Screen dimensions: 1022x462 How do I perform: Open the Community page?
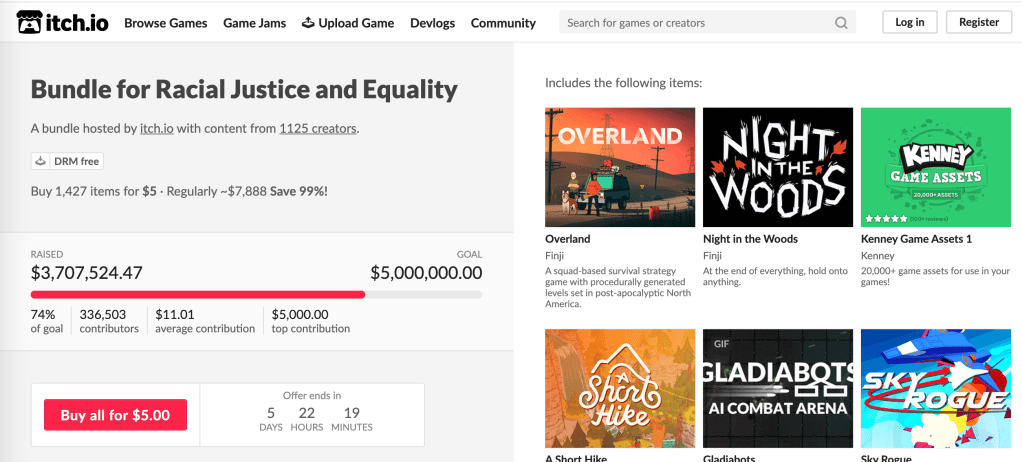click(x=503, y=23)
